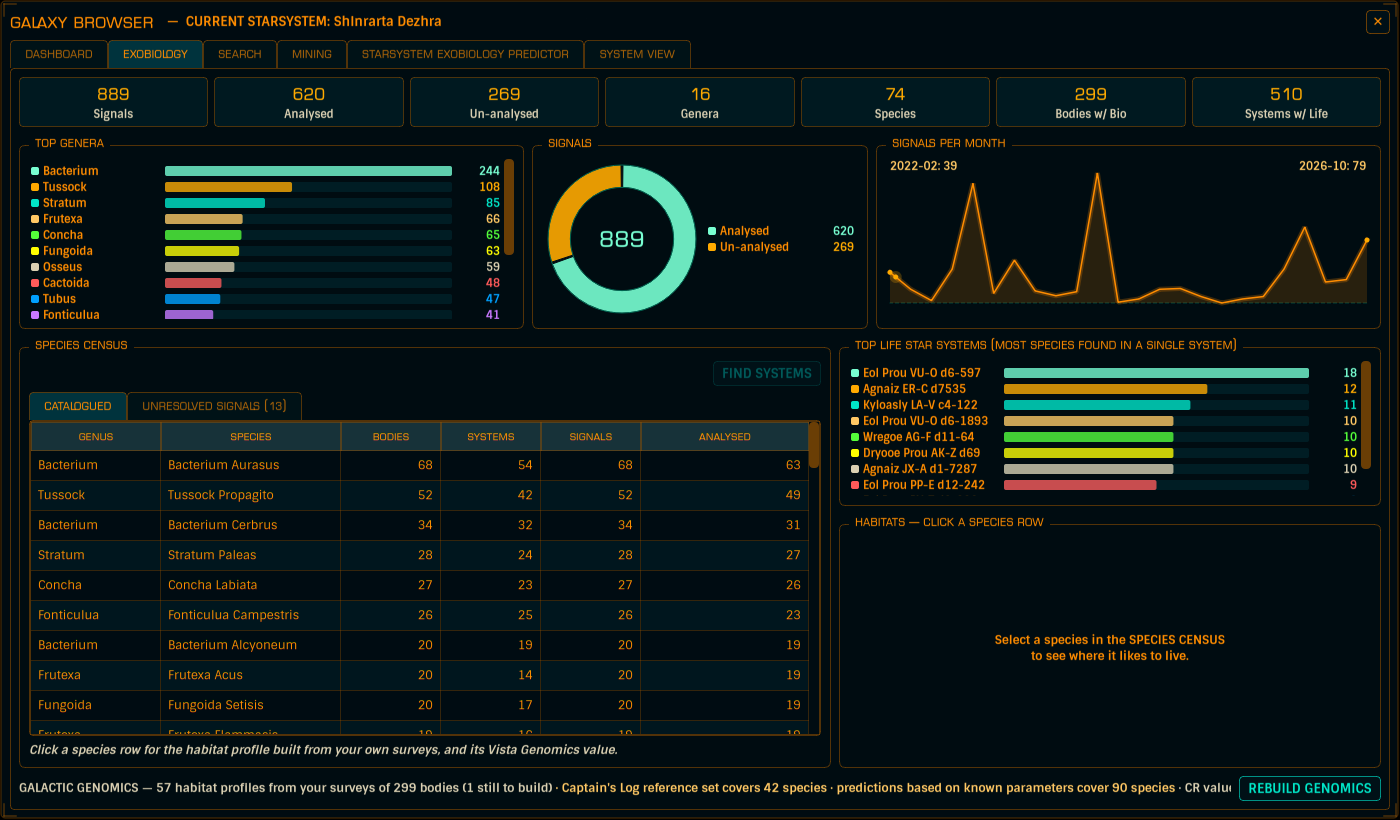Sort table by Genus column header
This screenshot has height=820, width=1400.
[x=96, y=436]
